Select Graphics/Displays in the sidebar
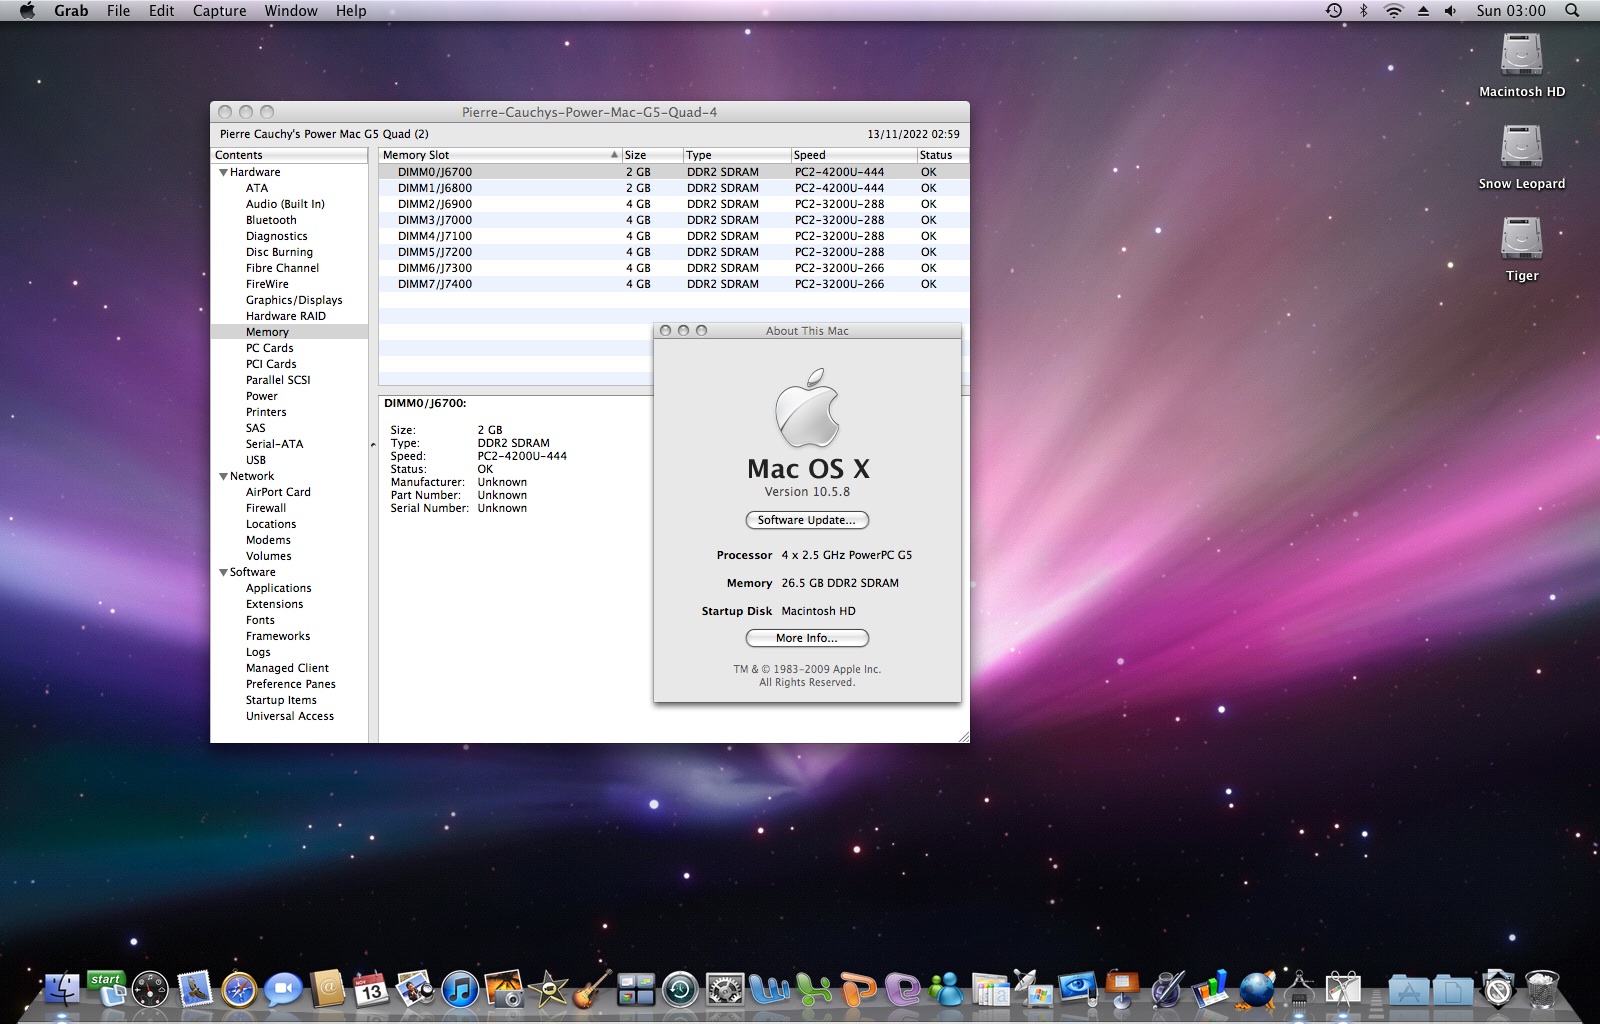 294,300
